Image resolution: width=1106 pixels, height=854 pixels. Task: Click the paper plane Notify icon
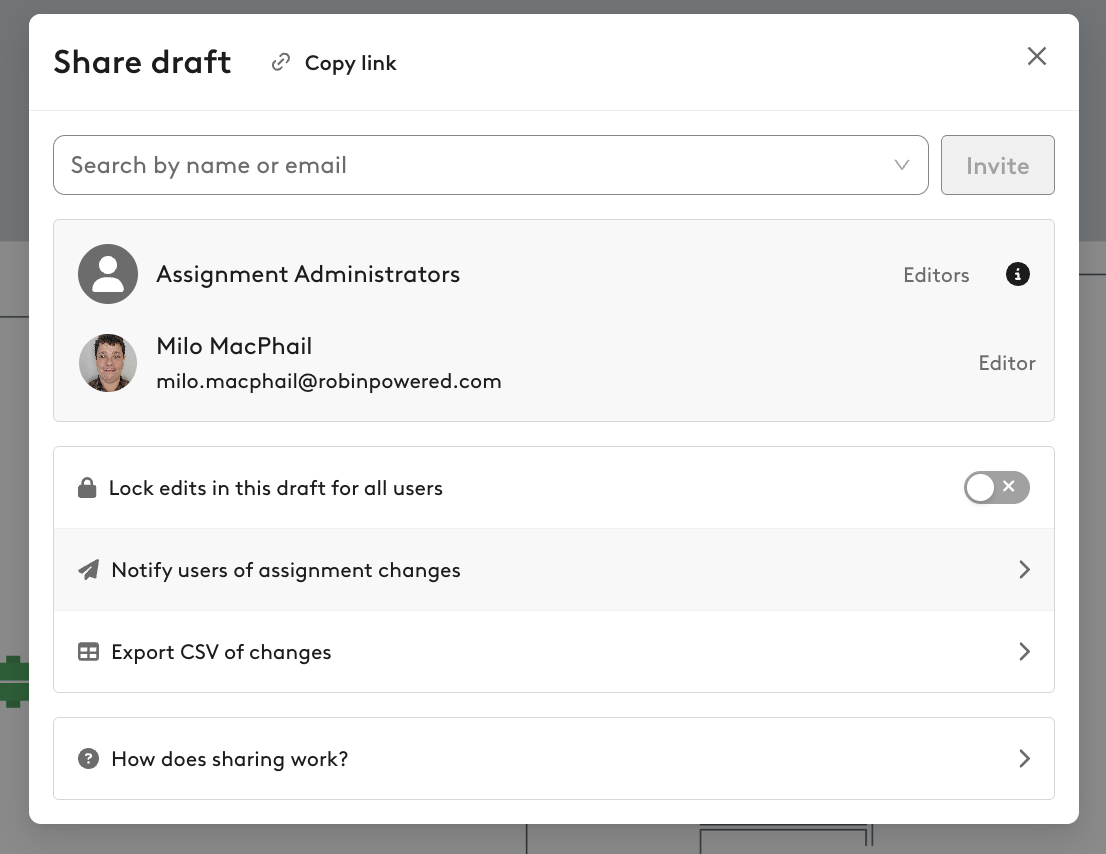tap(88, 570)
